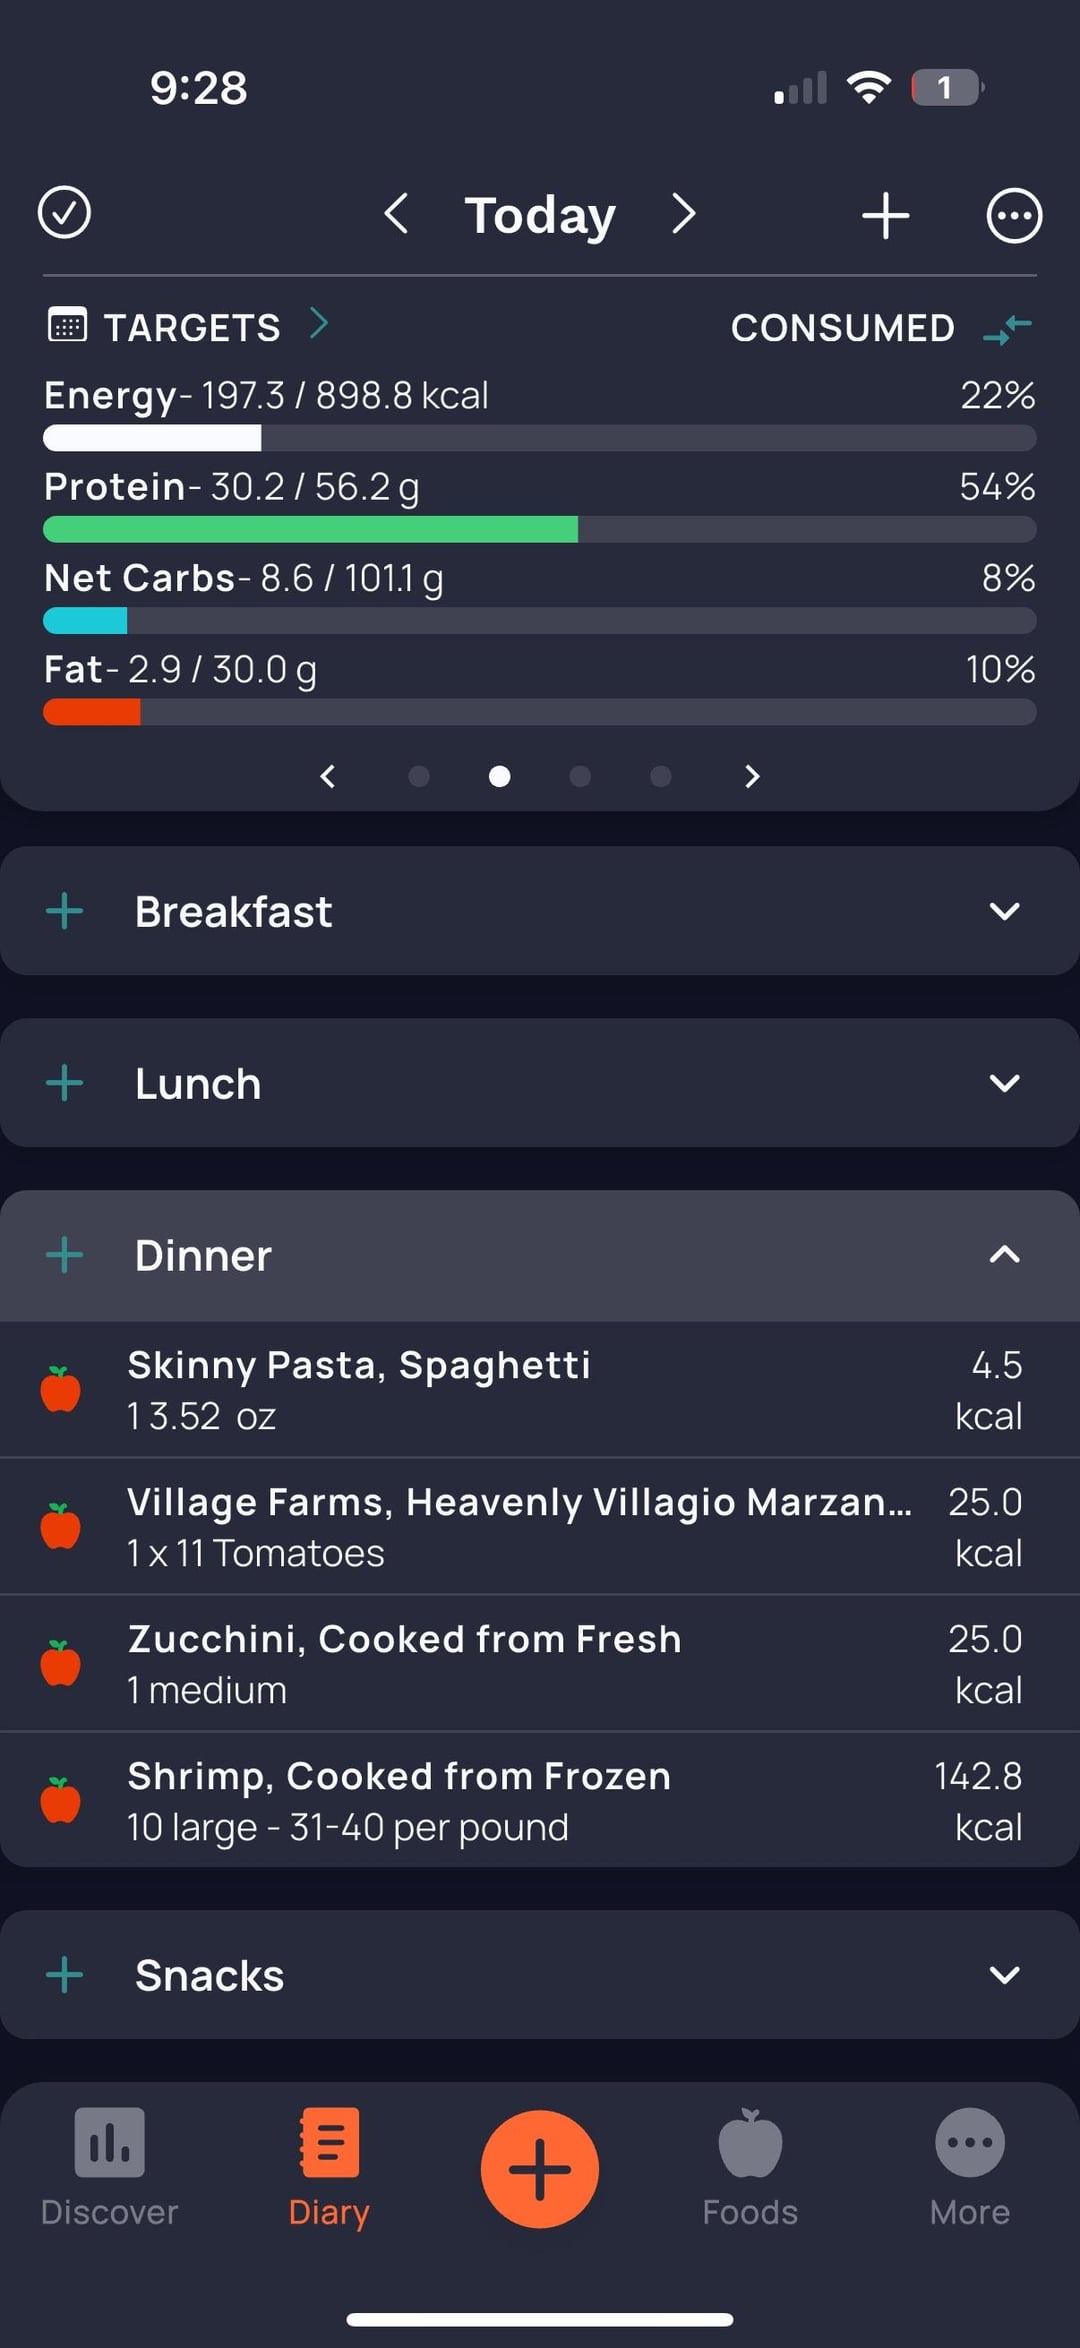This screenshot has height=2348, width=1080.
Task: Expand the Breakfast section chevron
Action: 1004,911
